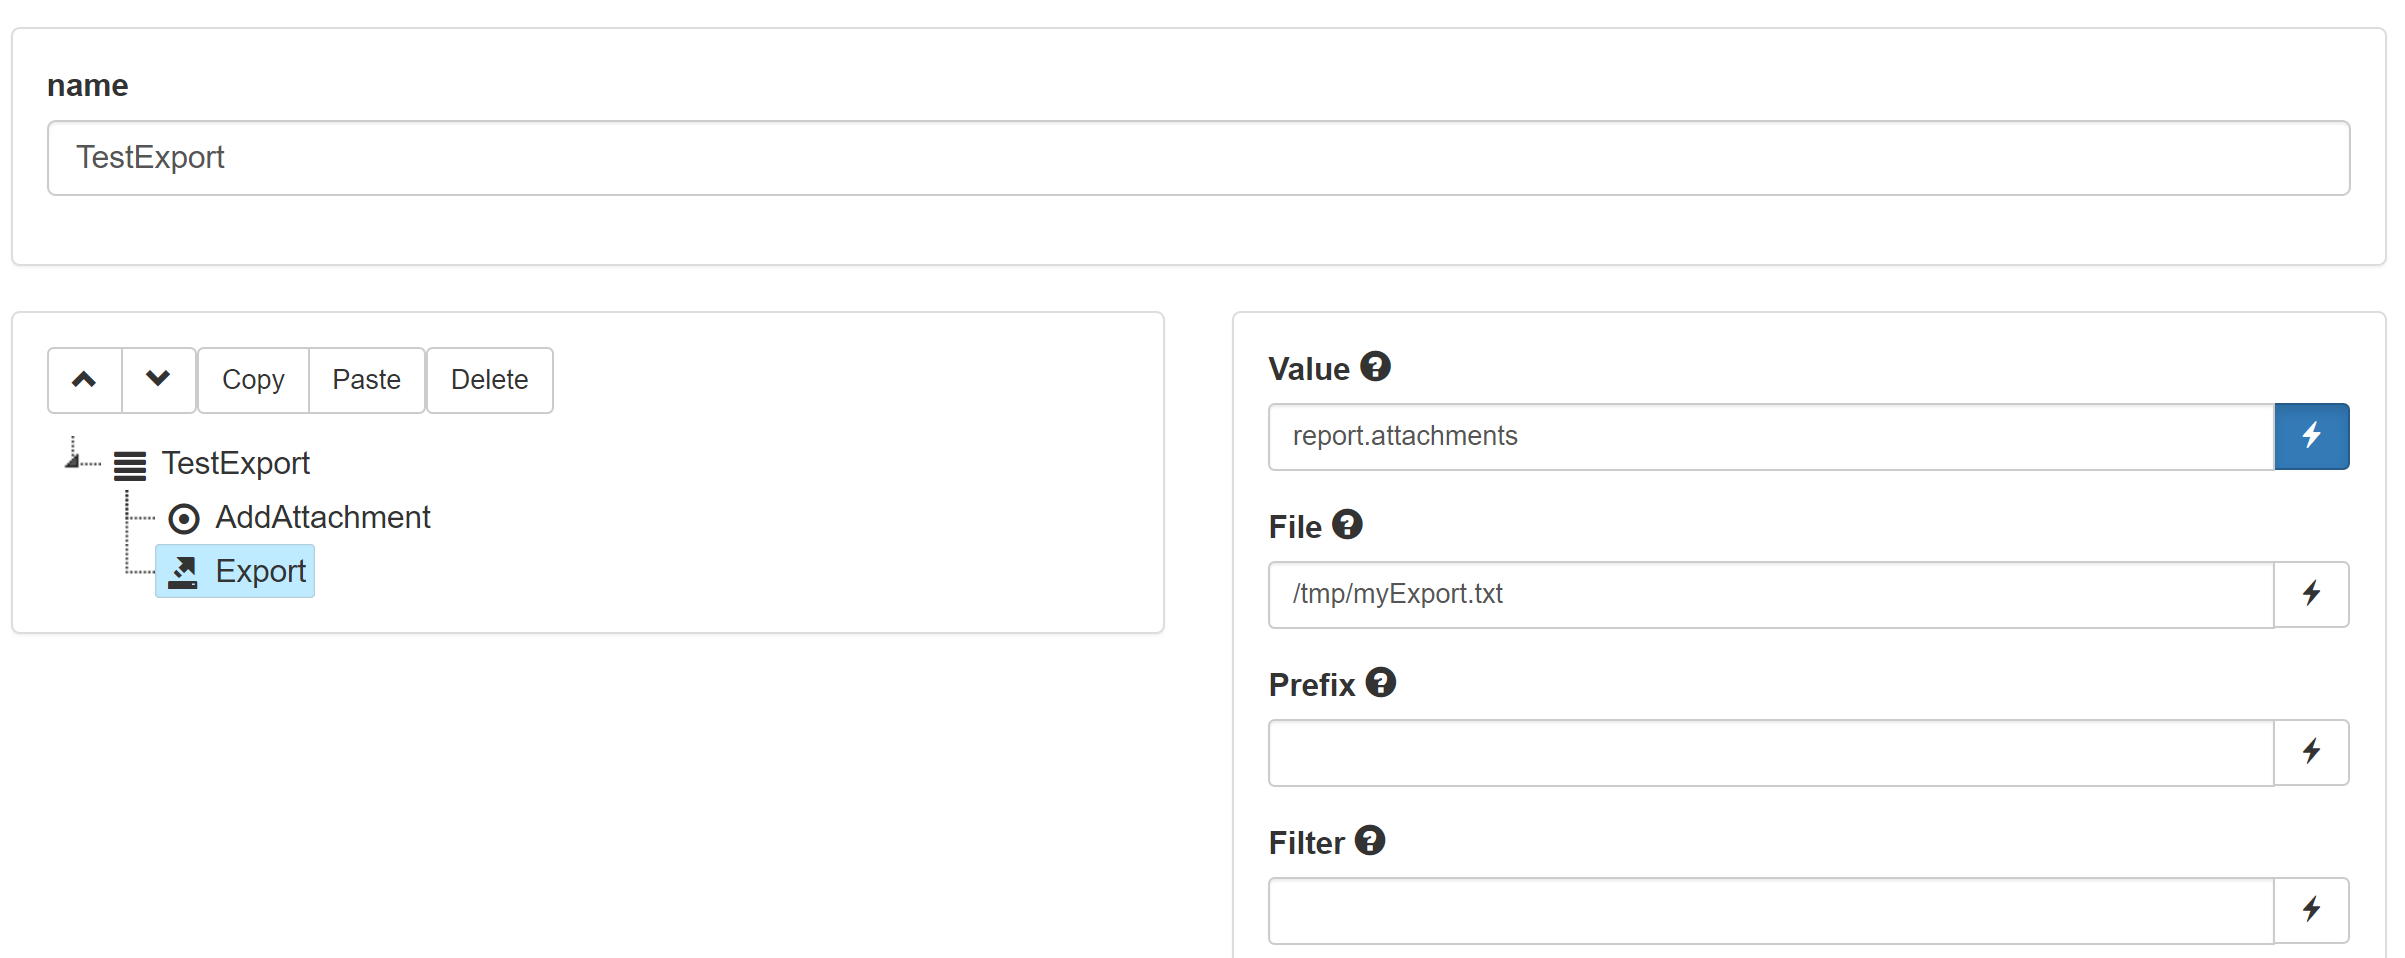This screenshot has width=2405, height=958.
Task: Toggle the lightning button for File field
Action: [x=2312, y=594]
